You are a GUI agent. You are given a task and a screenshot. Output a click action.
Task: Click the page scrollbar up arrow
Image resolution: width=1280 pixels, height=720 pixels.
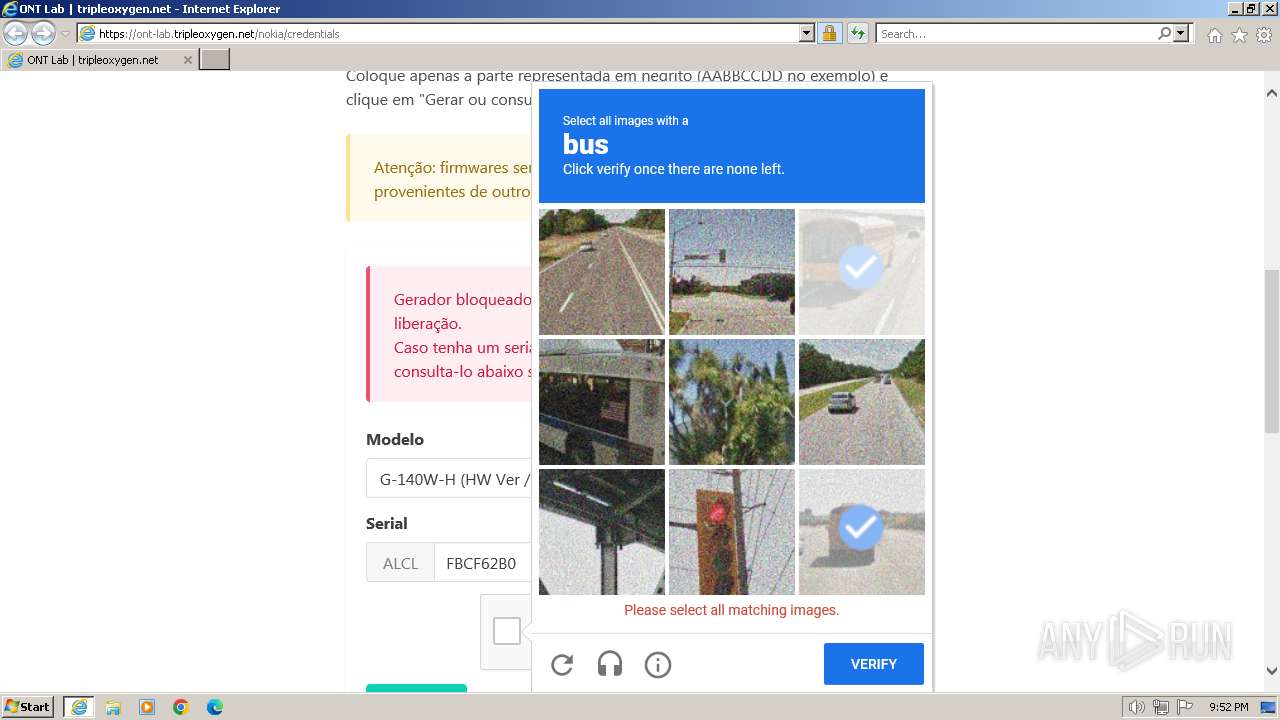pyautogui.click(x=1272, y=93)
